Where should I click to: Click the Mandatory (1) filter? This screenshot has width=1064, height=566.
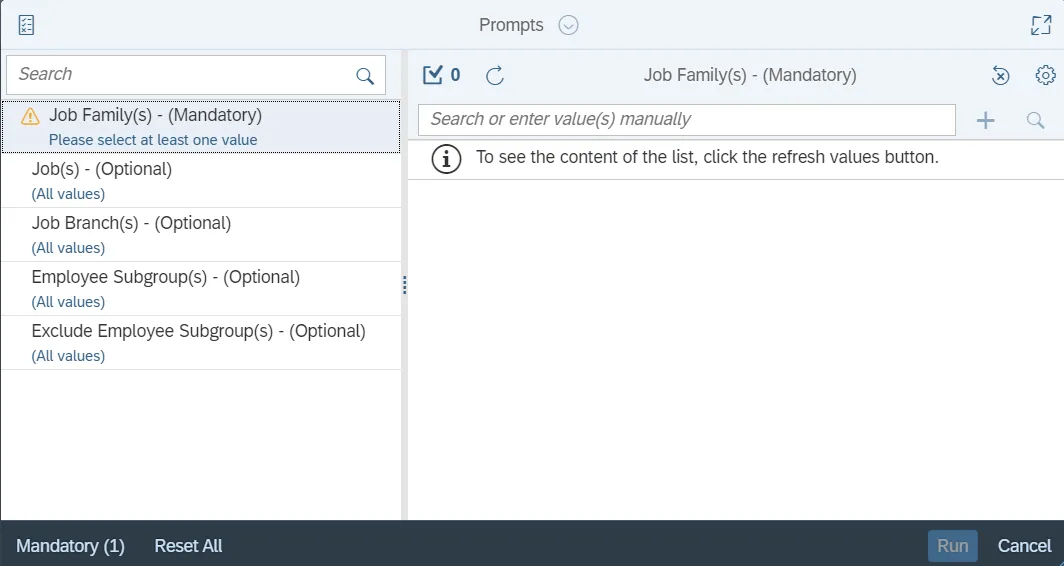70,546
